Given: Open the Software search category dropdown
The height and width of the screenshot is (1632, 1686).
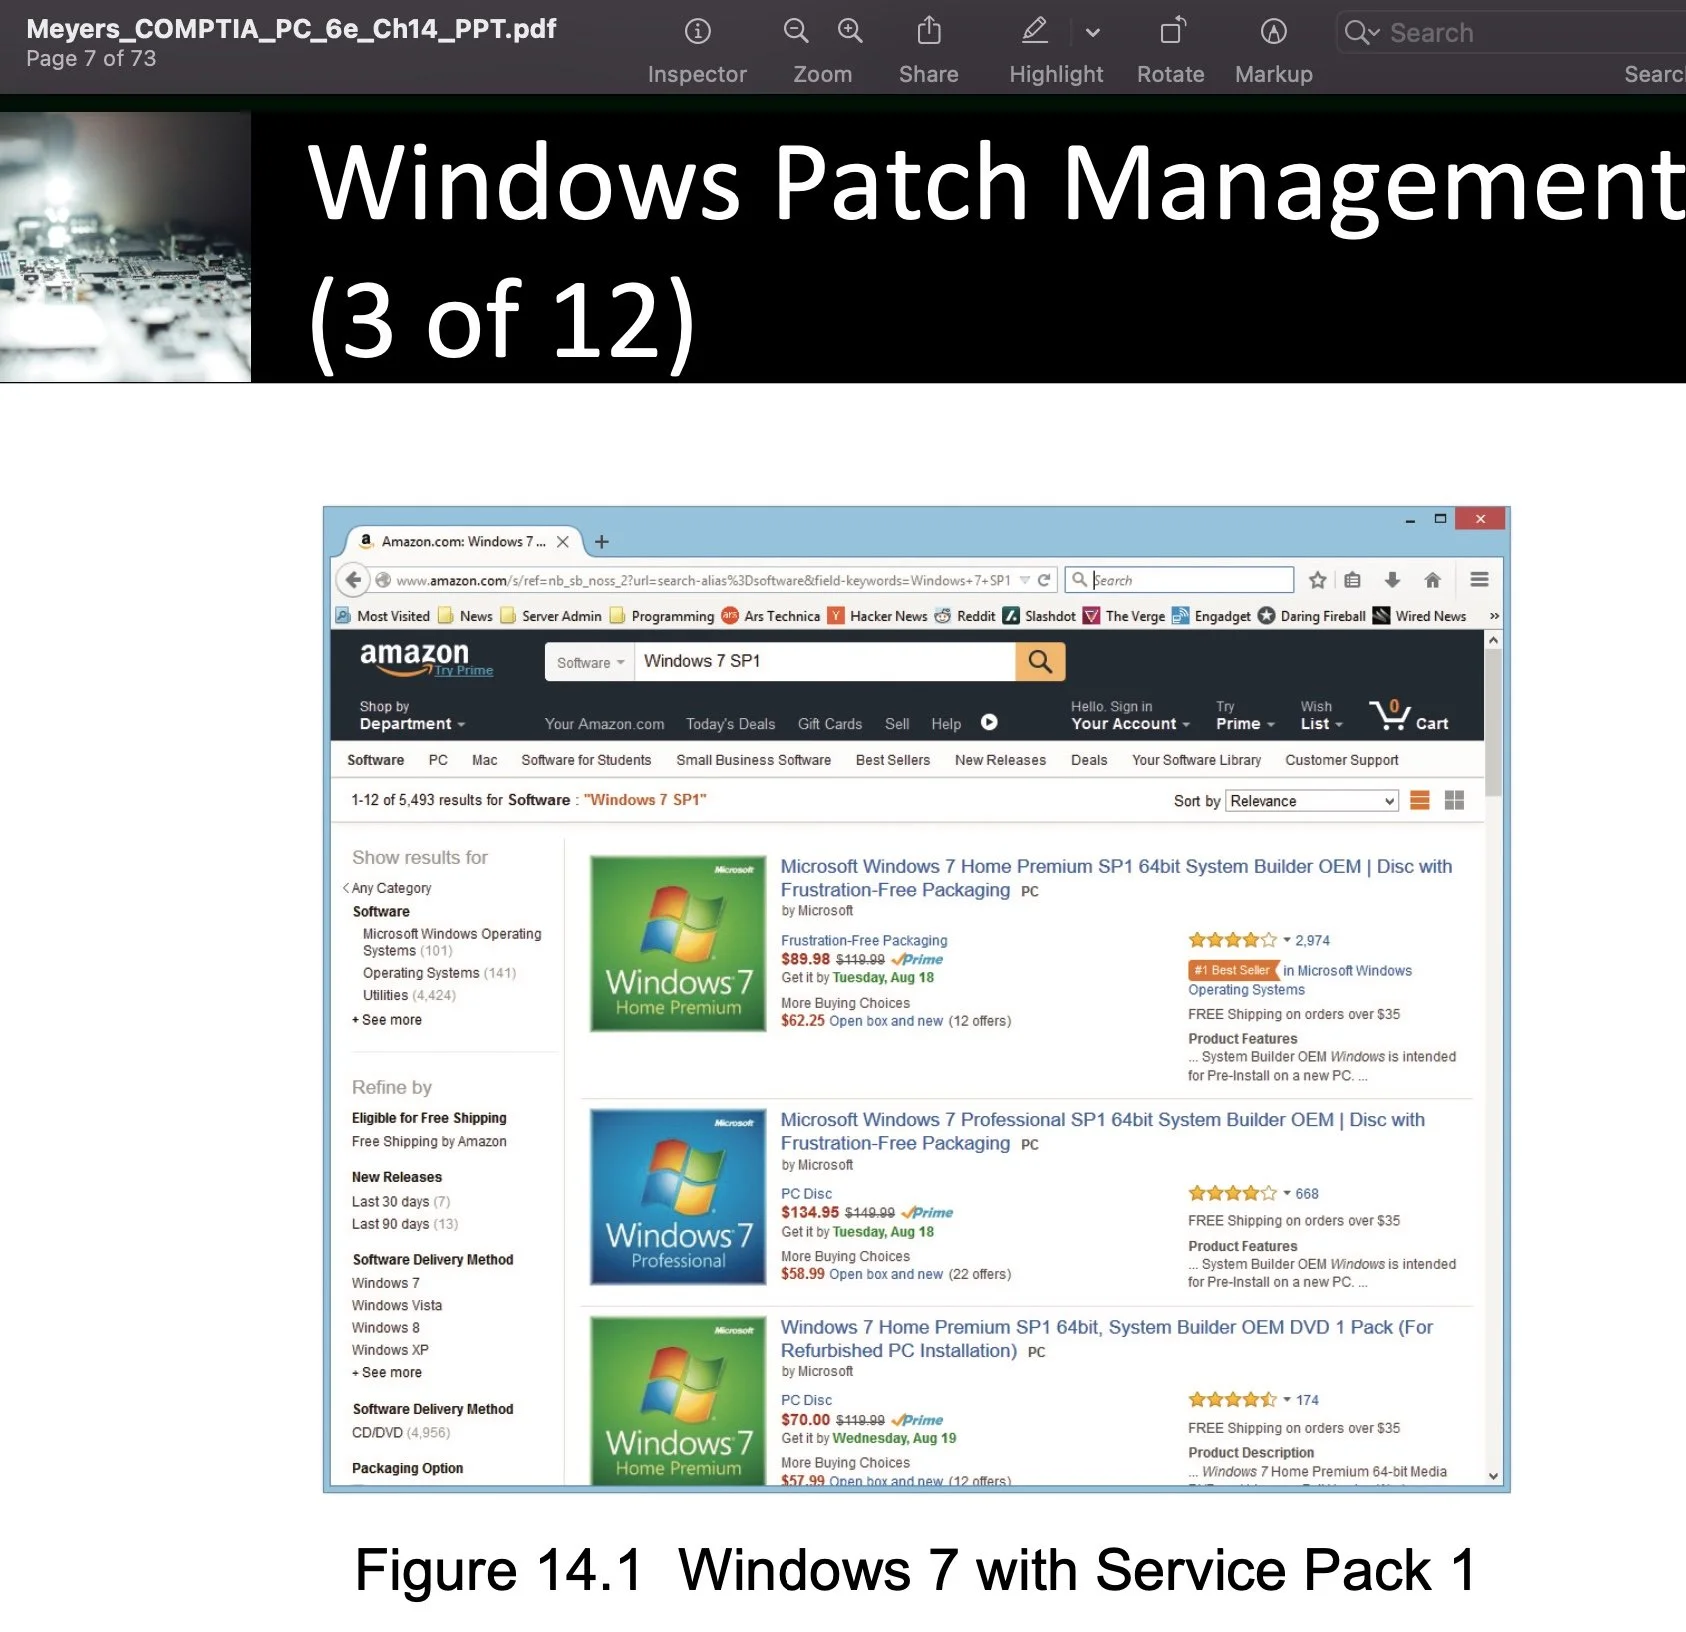Looking at the screenshot, I should point(590,662).
